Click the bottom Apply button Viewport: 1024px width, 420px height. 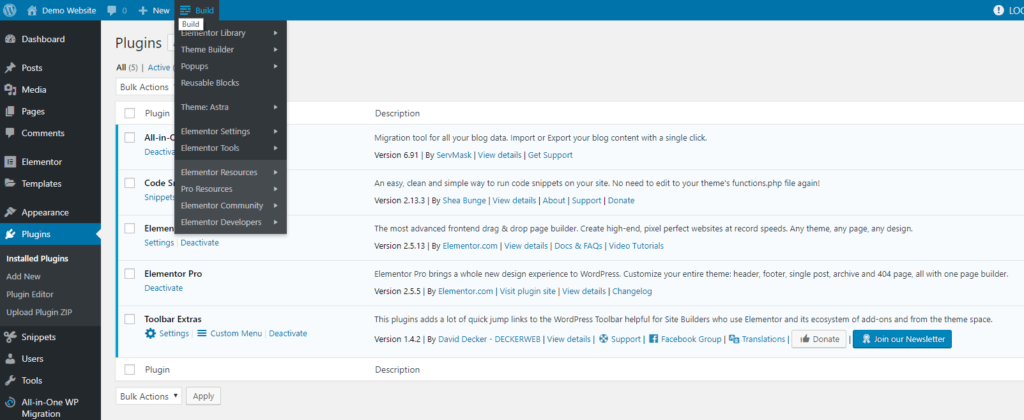tap(204, 396)
